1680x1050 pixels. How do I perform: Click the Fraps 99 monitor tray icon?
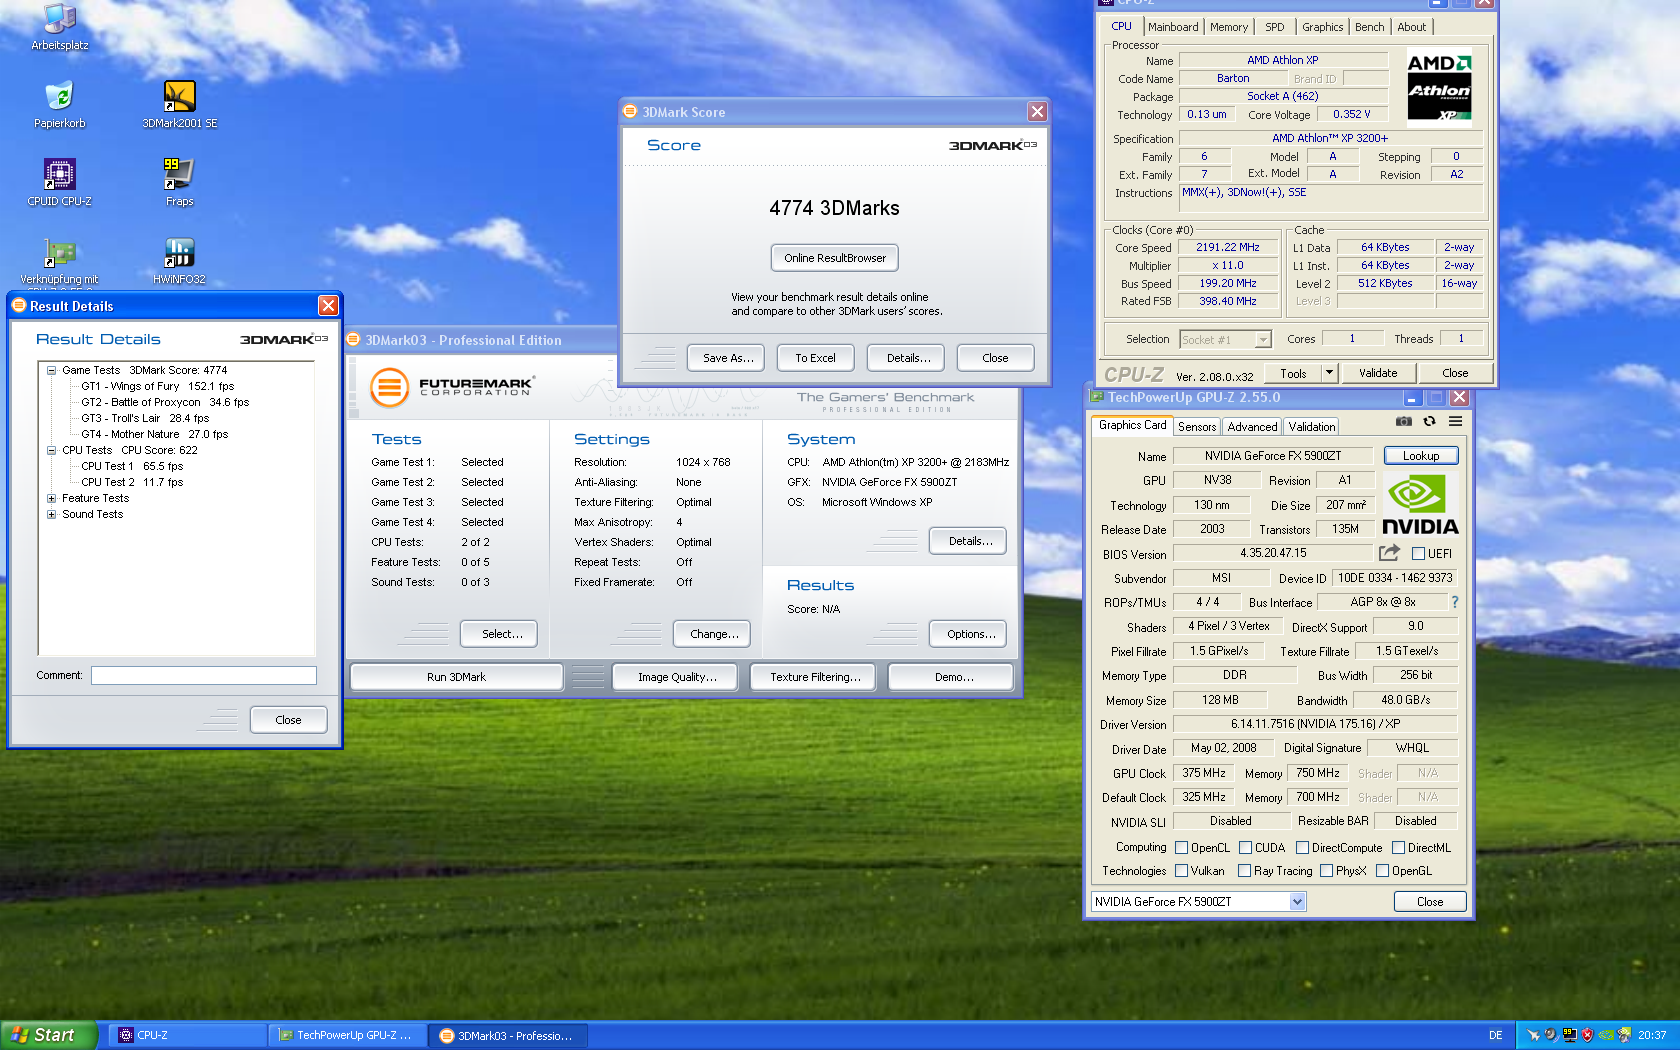(1569, 1035)
